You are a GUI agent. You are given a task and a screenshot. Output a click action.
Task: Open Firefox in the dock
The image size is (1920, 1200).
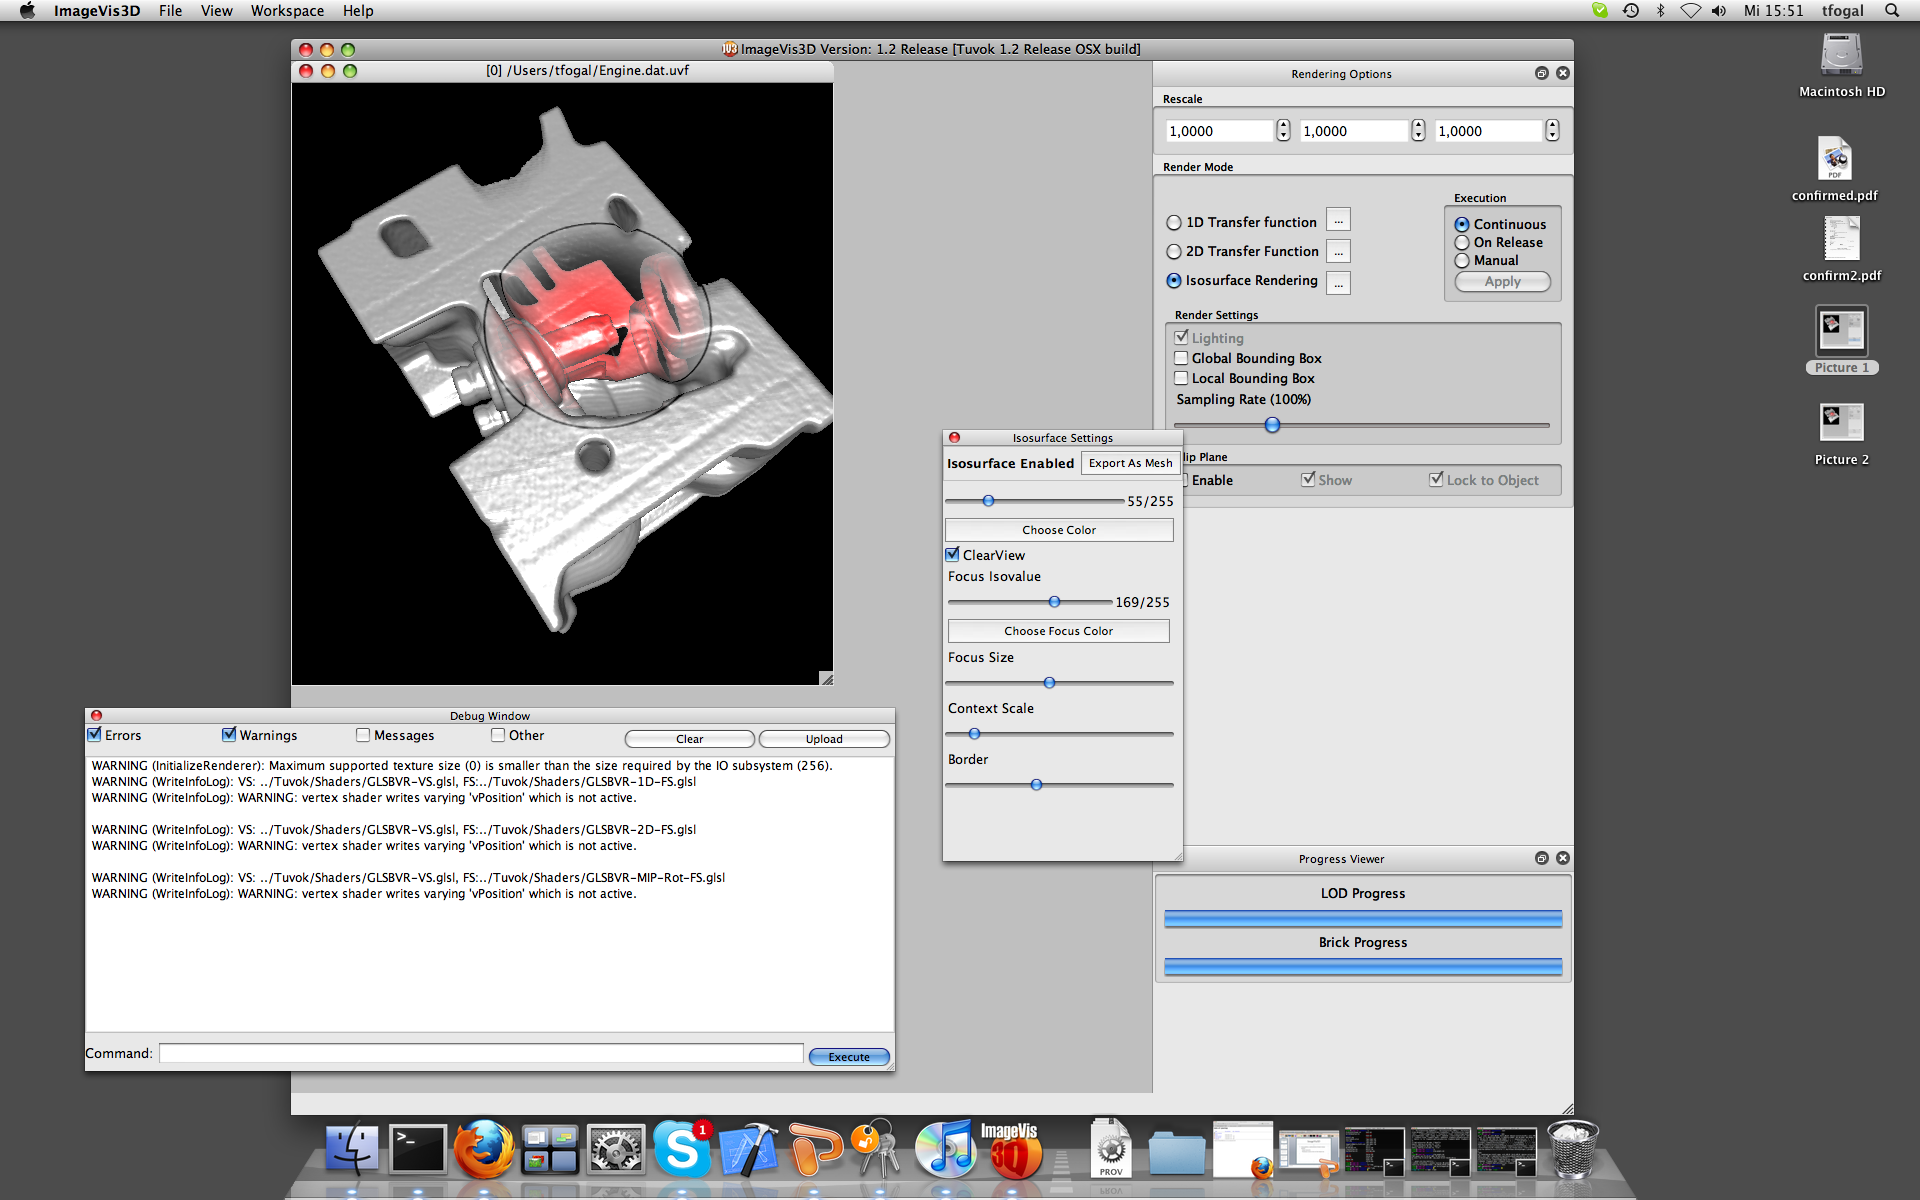(484, 1148)
